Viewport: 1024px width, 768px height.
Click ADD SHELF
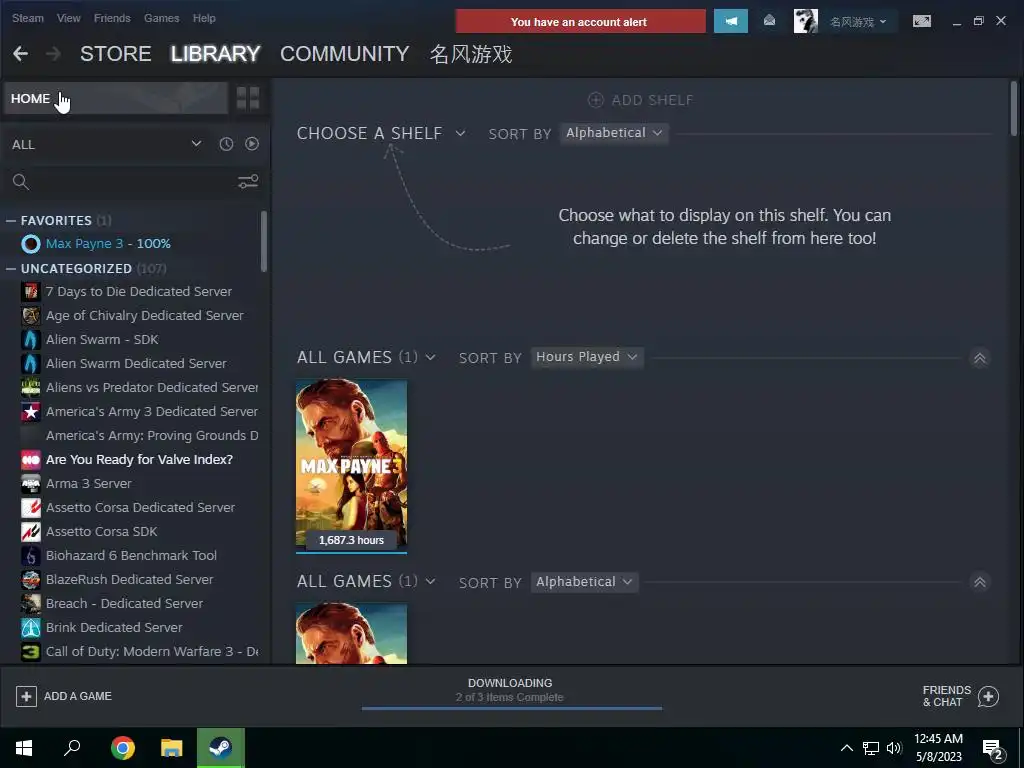click(x=641, y=100)
